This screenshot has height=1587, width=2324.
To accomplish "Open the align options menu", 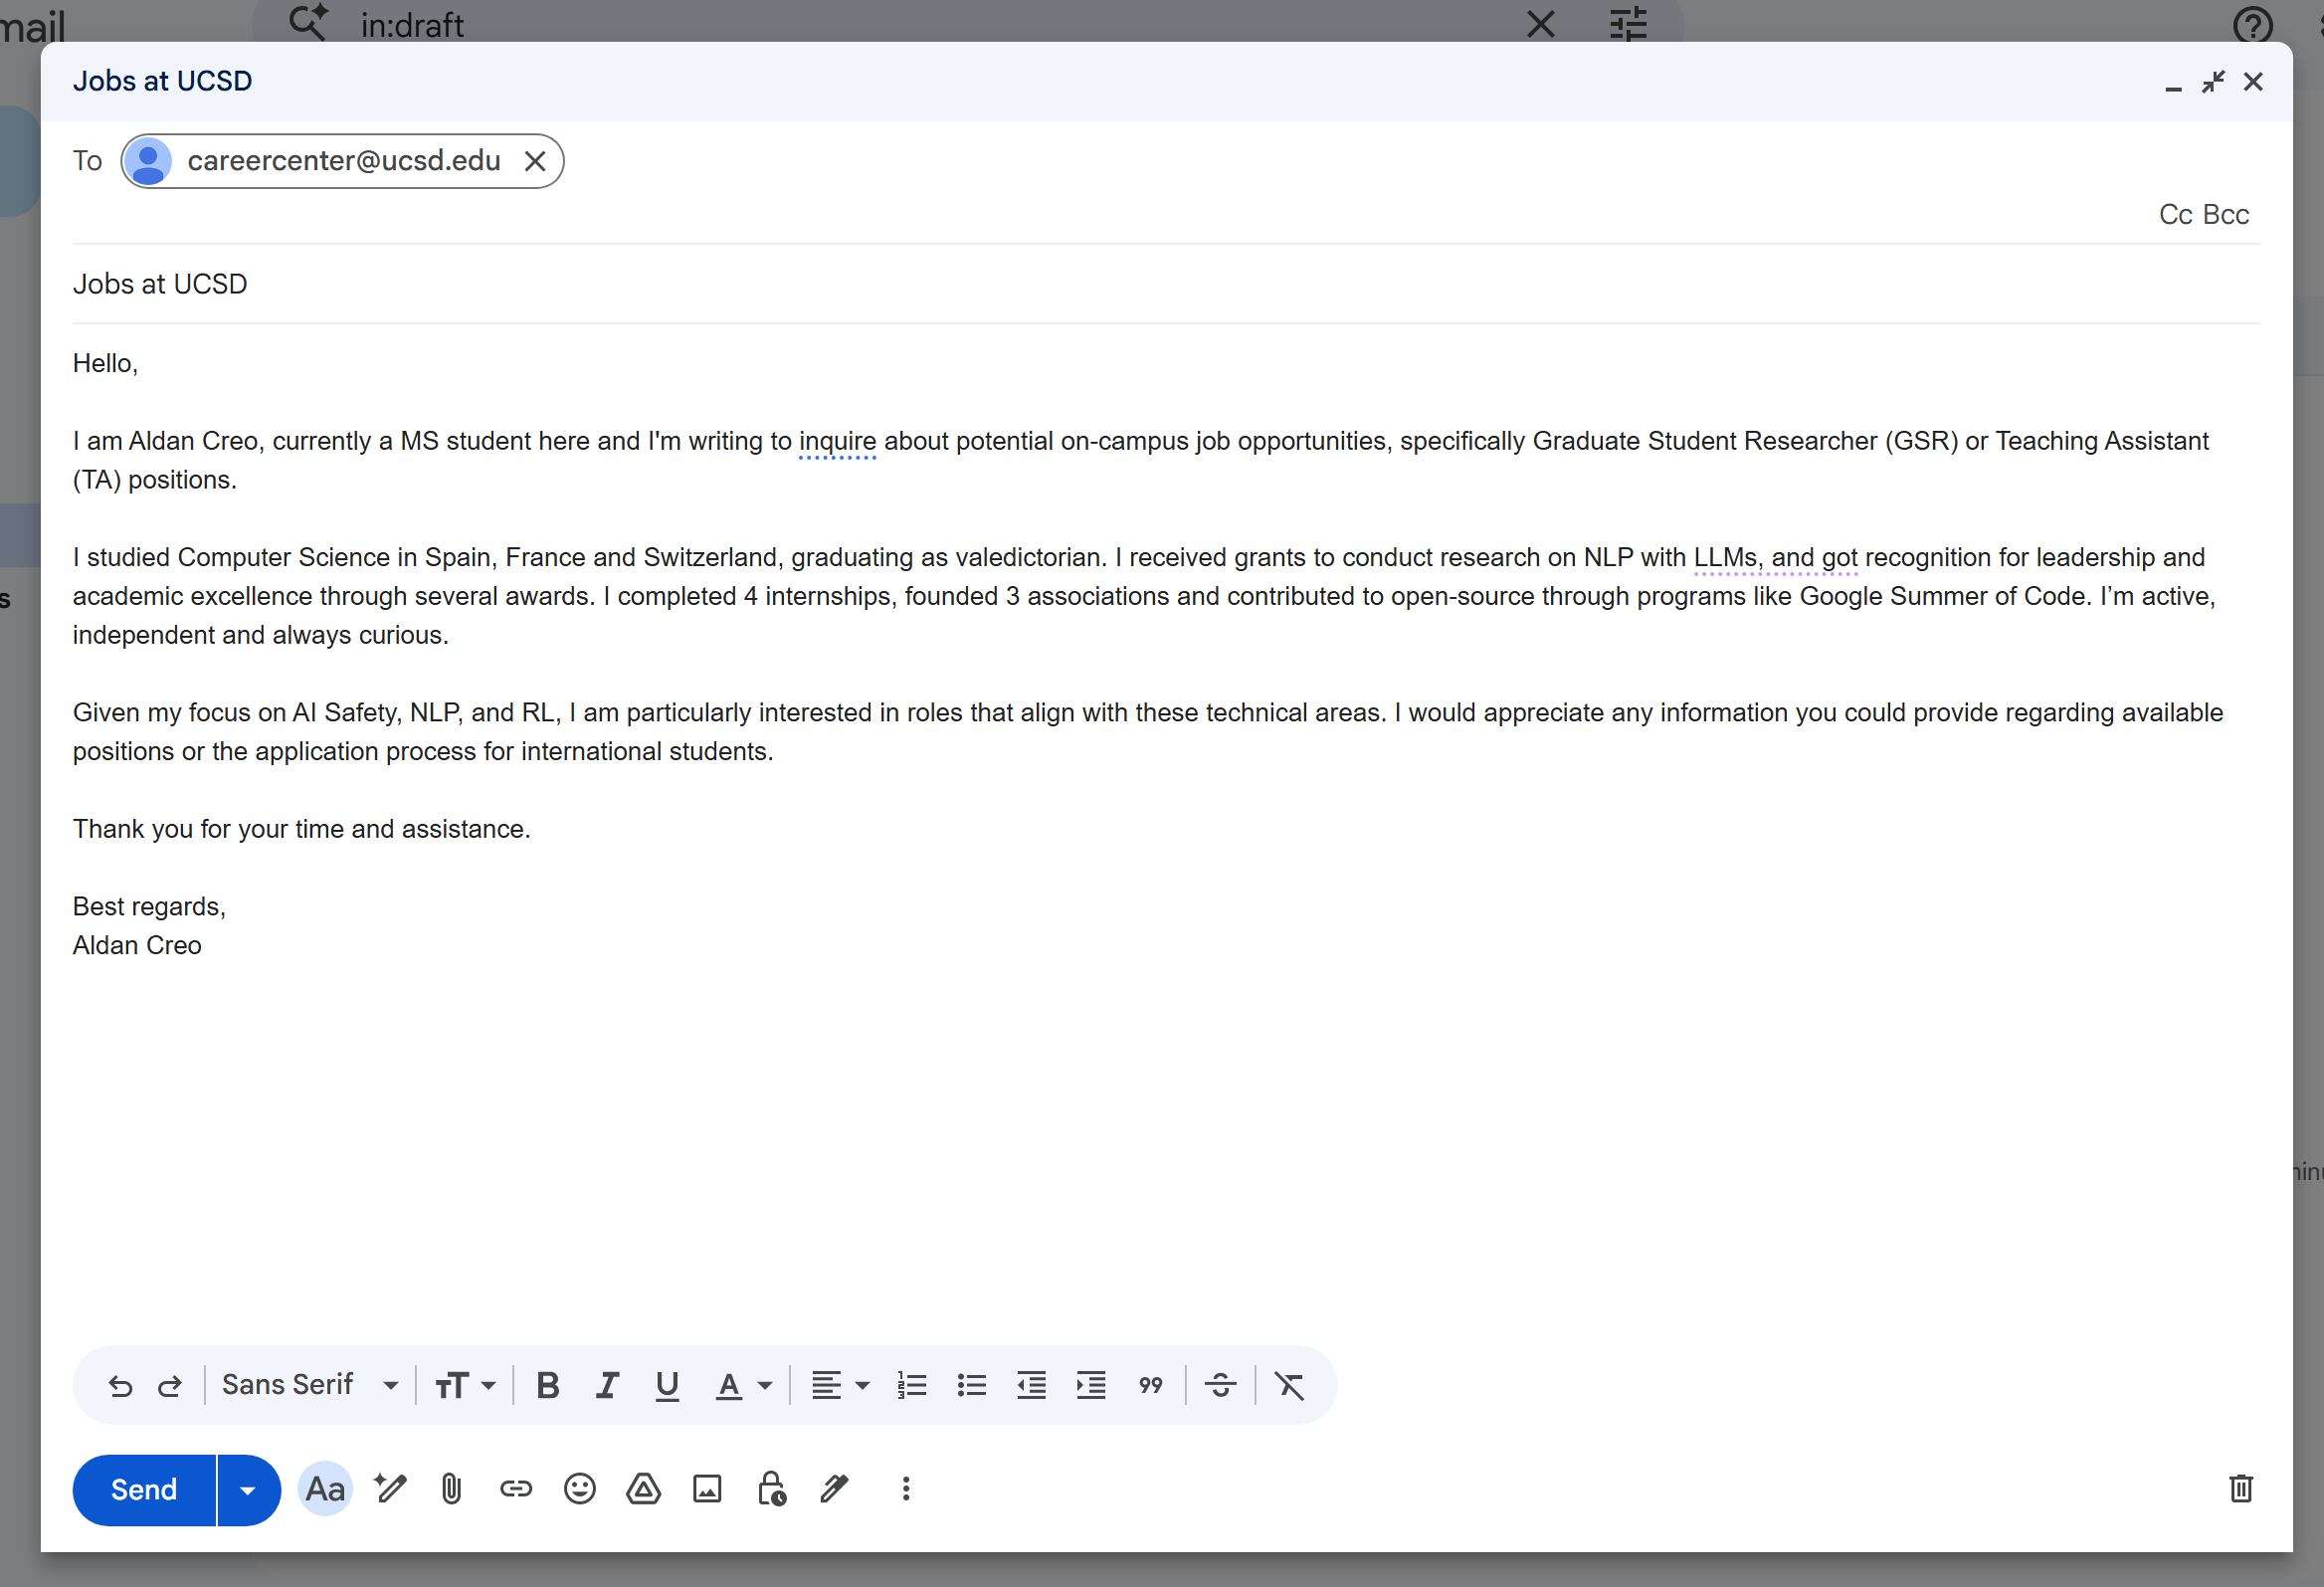I will [840, 1386].
